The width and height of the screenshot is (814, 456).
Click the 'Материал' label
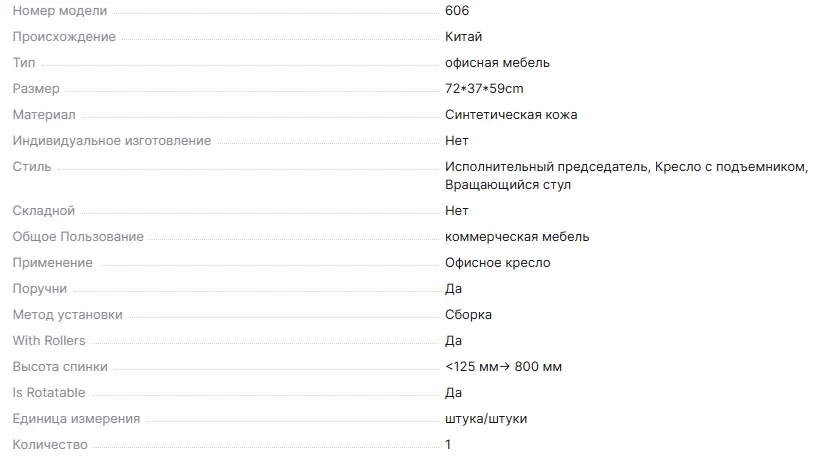44,115
